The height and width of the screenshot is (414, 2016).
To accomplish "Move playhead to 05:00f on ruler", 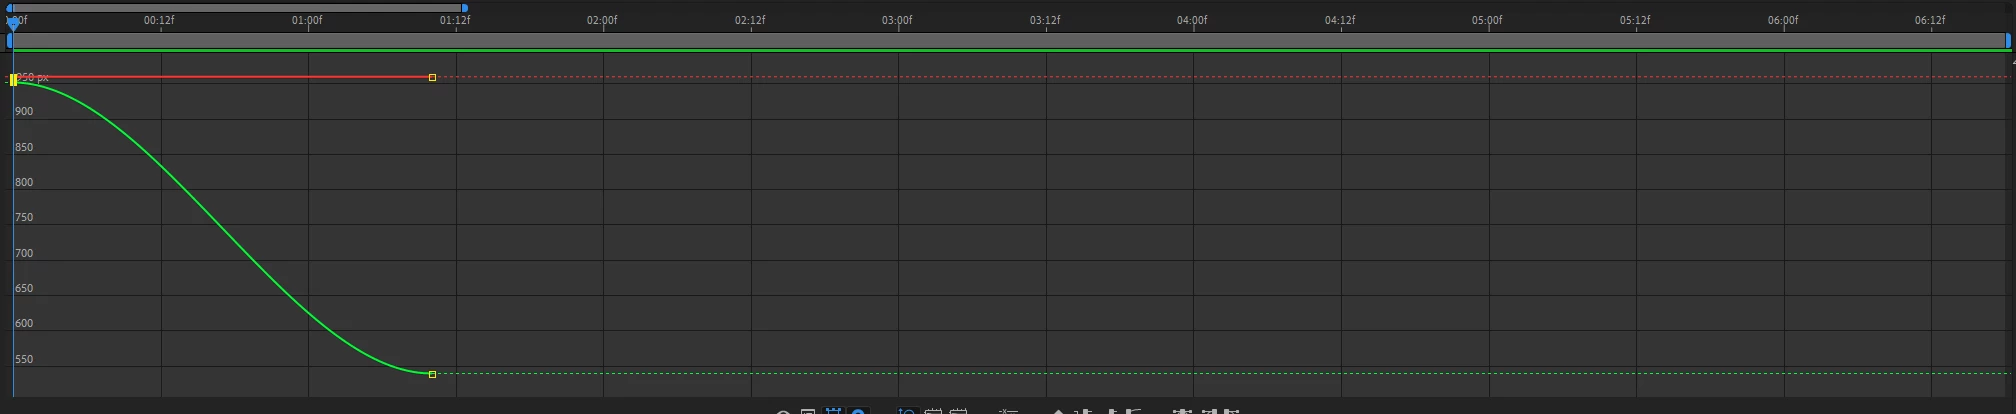I will [1487, 20].
